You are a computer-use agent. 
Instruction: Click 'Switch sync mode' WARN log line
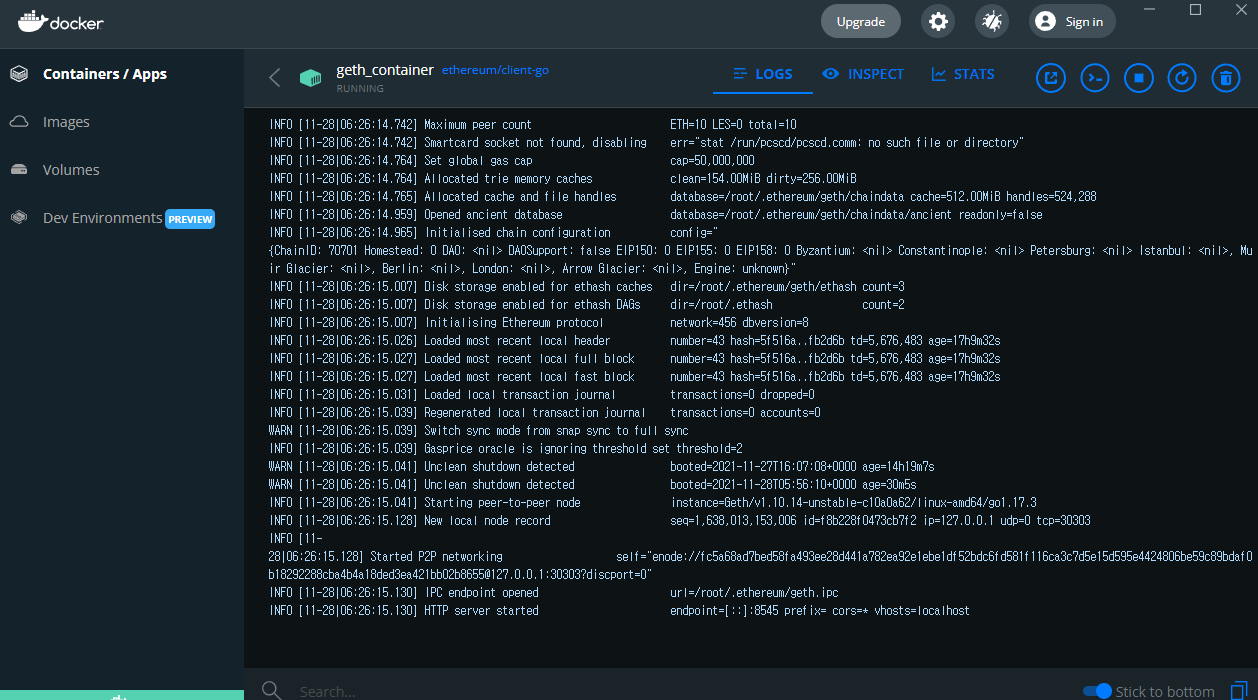click(x=479, y=431)
